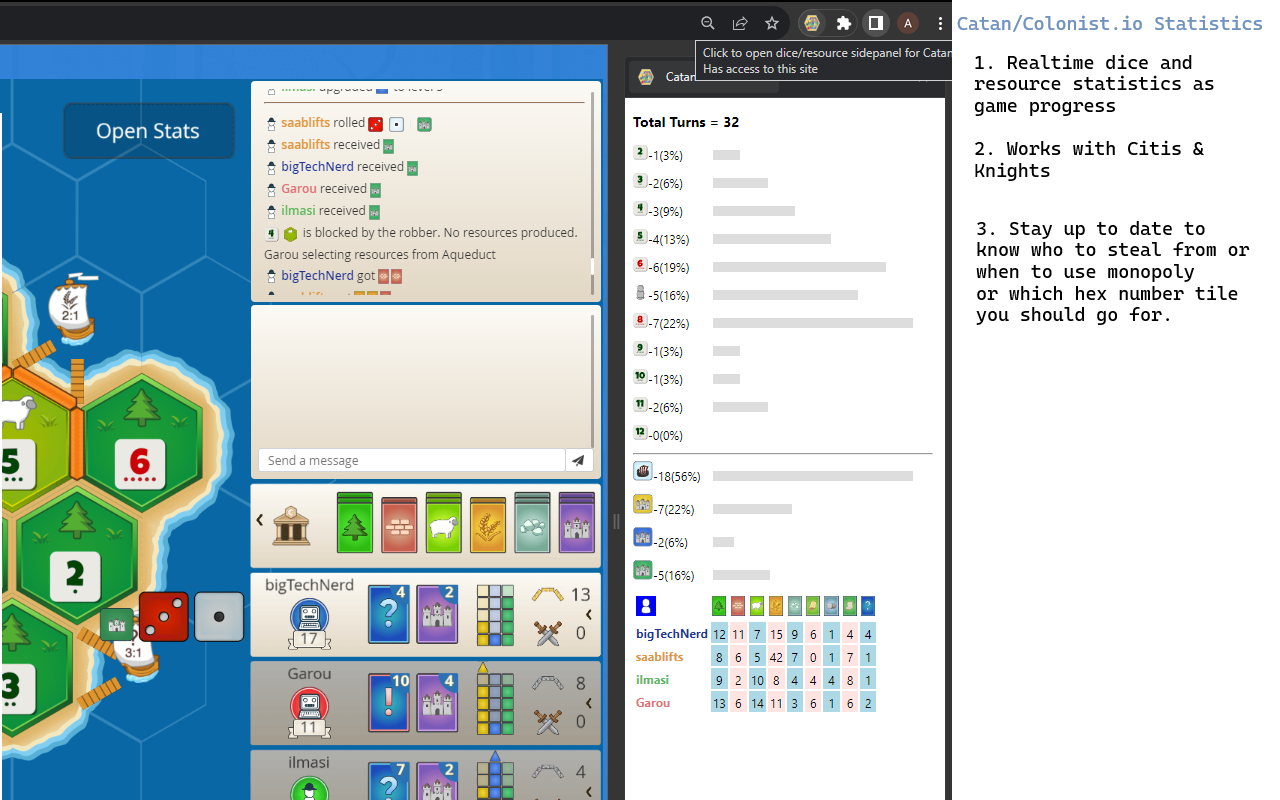The image size is (1280, 800).
Task: Collapse the bank row with its left chevron
Action: coord(260,520)
